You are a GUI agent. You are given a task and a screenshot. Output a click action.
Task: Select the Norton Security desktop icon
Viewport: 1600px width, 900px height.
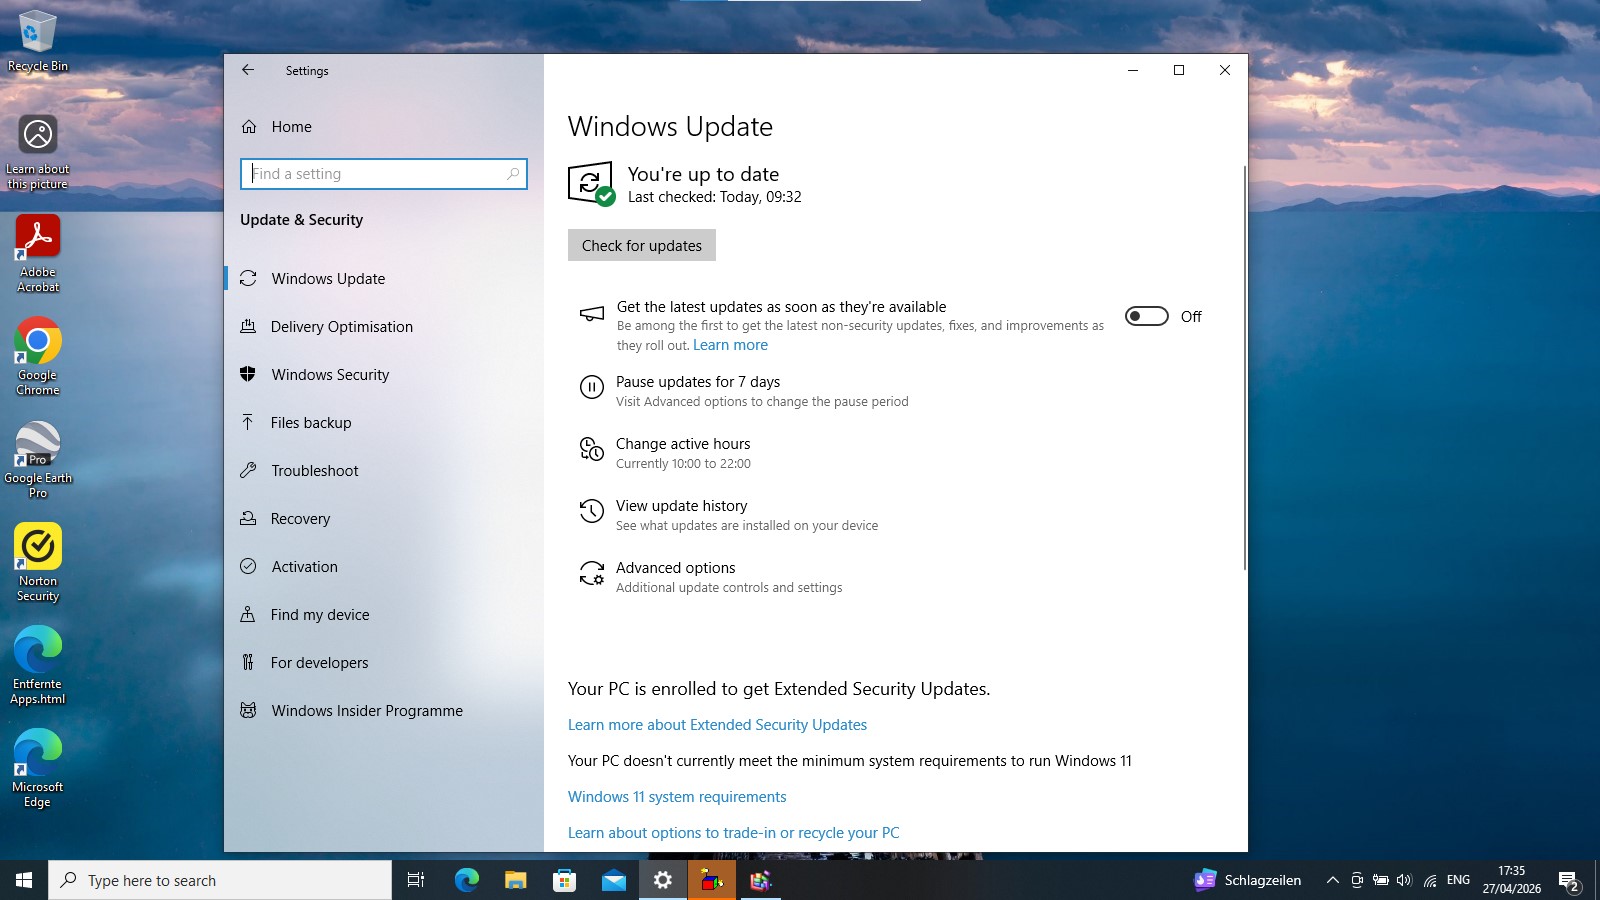coord(38,563)
